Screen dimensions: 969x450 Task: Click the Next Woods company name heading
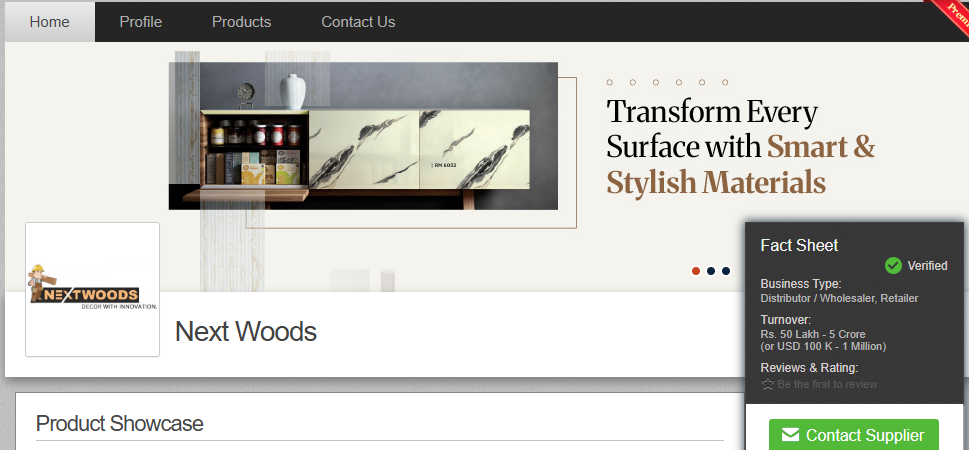tap(246, 331)
